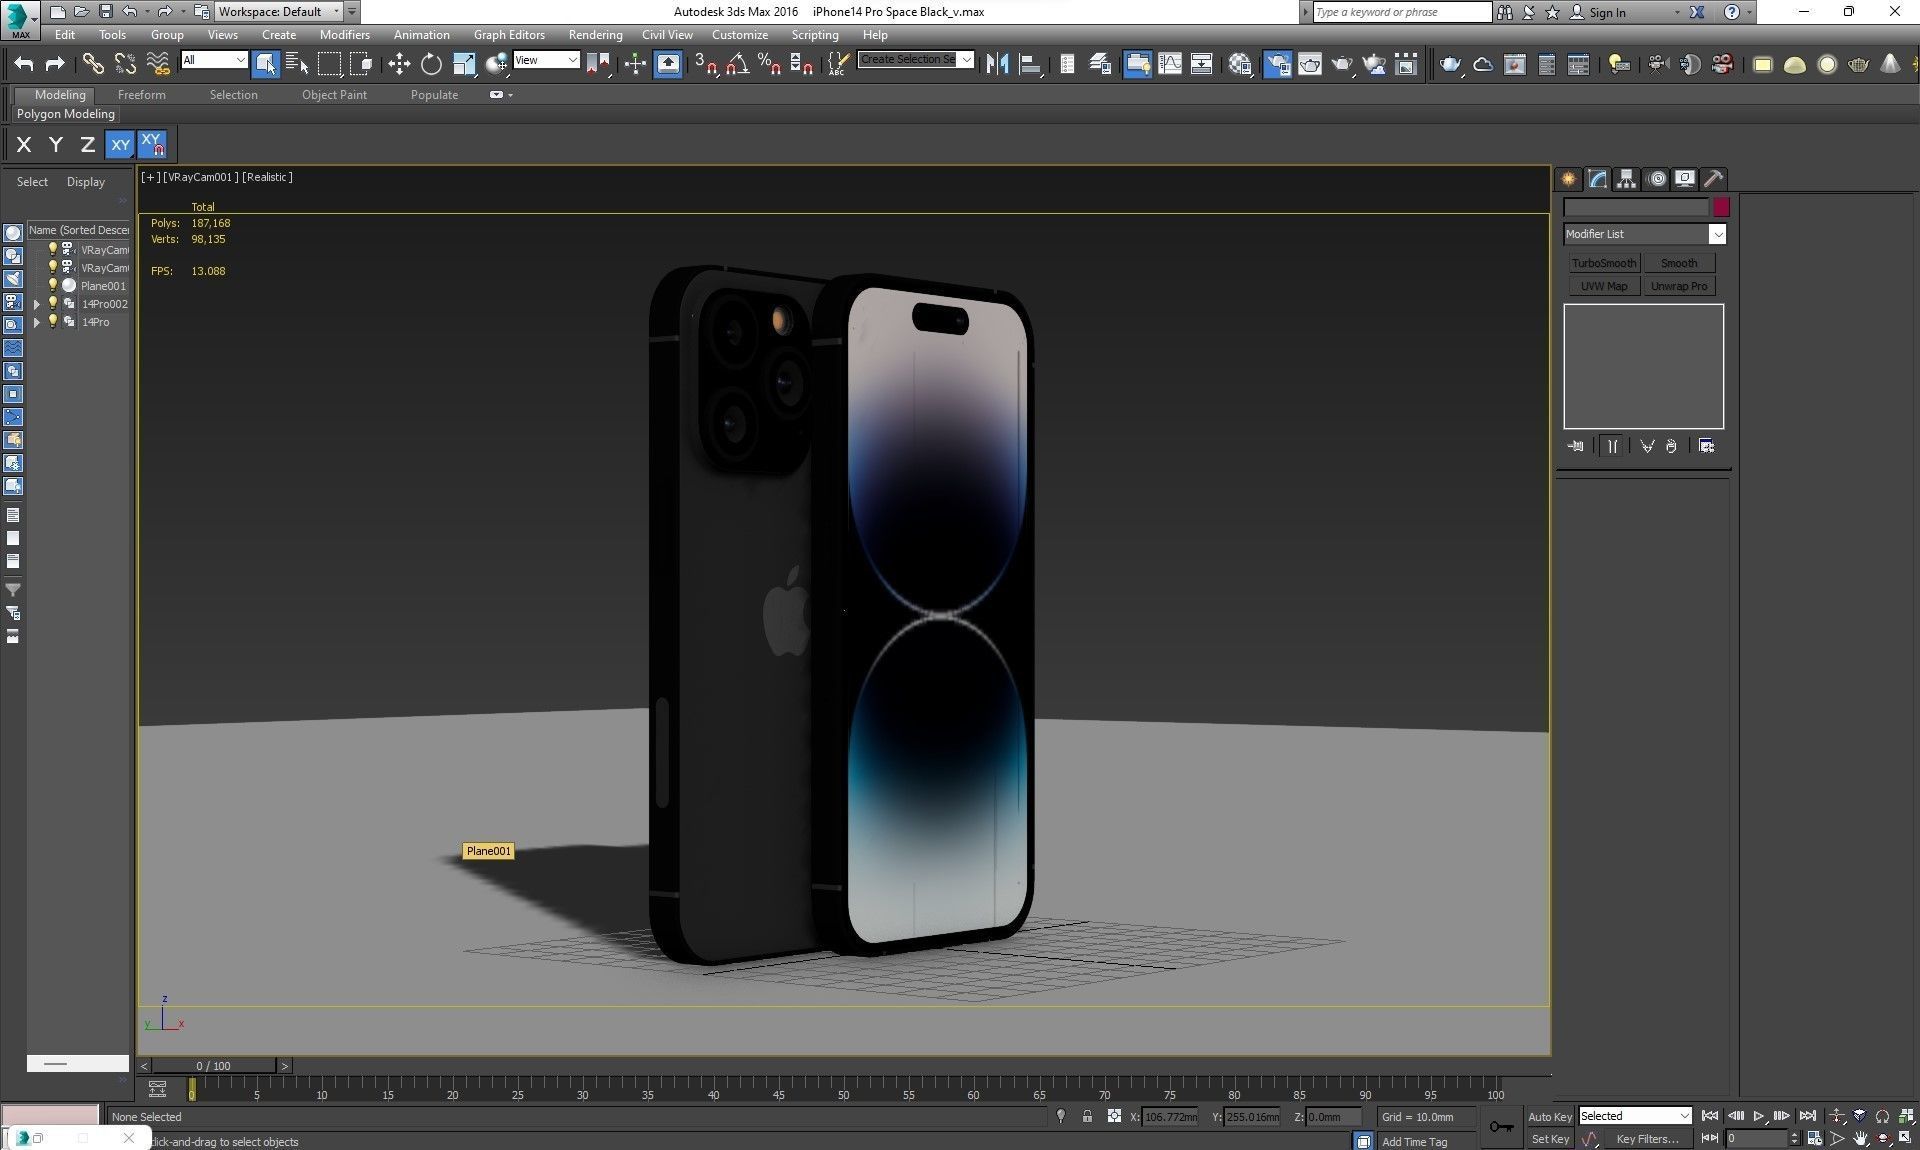This screenshot has height=1150, width=1920.
Task: Toggle Set Key animation mode
Action: (x=1550, y=1139)
